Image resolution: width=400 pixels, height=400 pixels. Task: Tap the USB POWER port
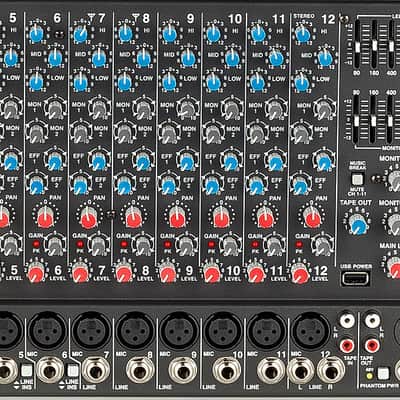tap(355, 278)
